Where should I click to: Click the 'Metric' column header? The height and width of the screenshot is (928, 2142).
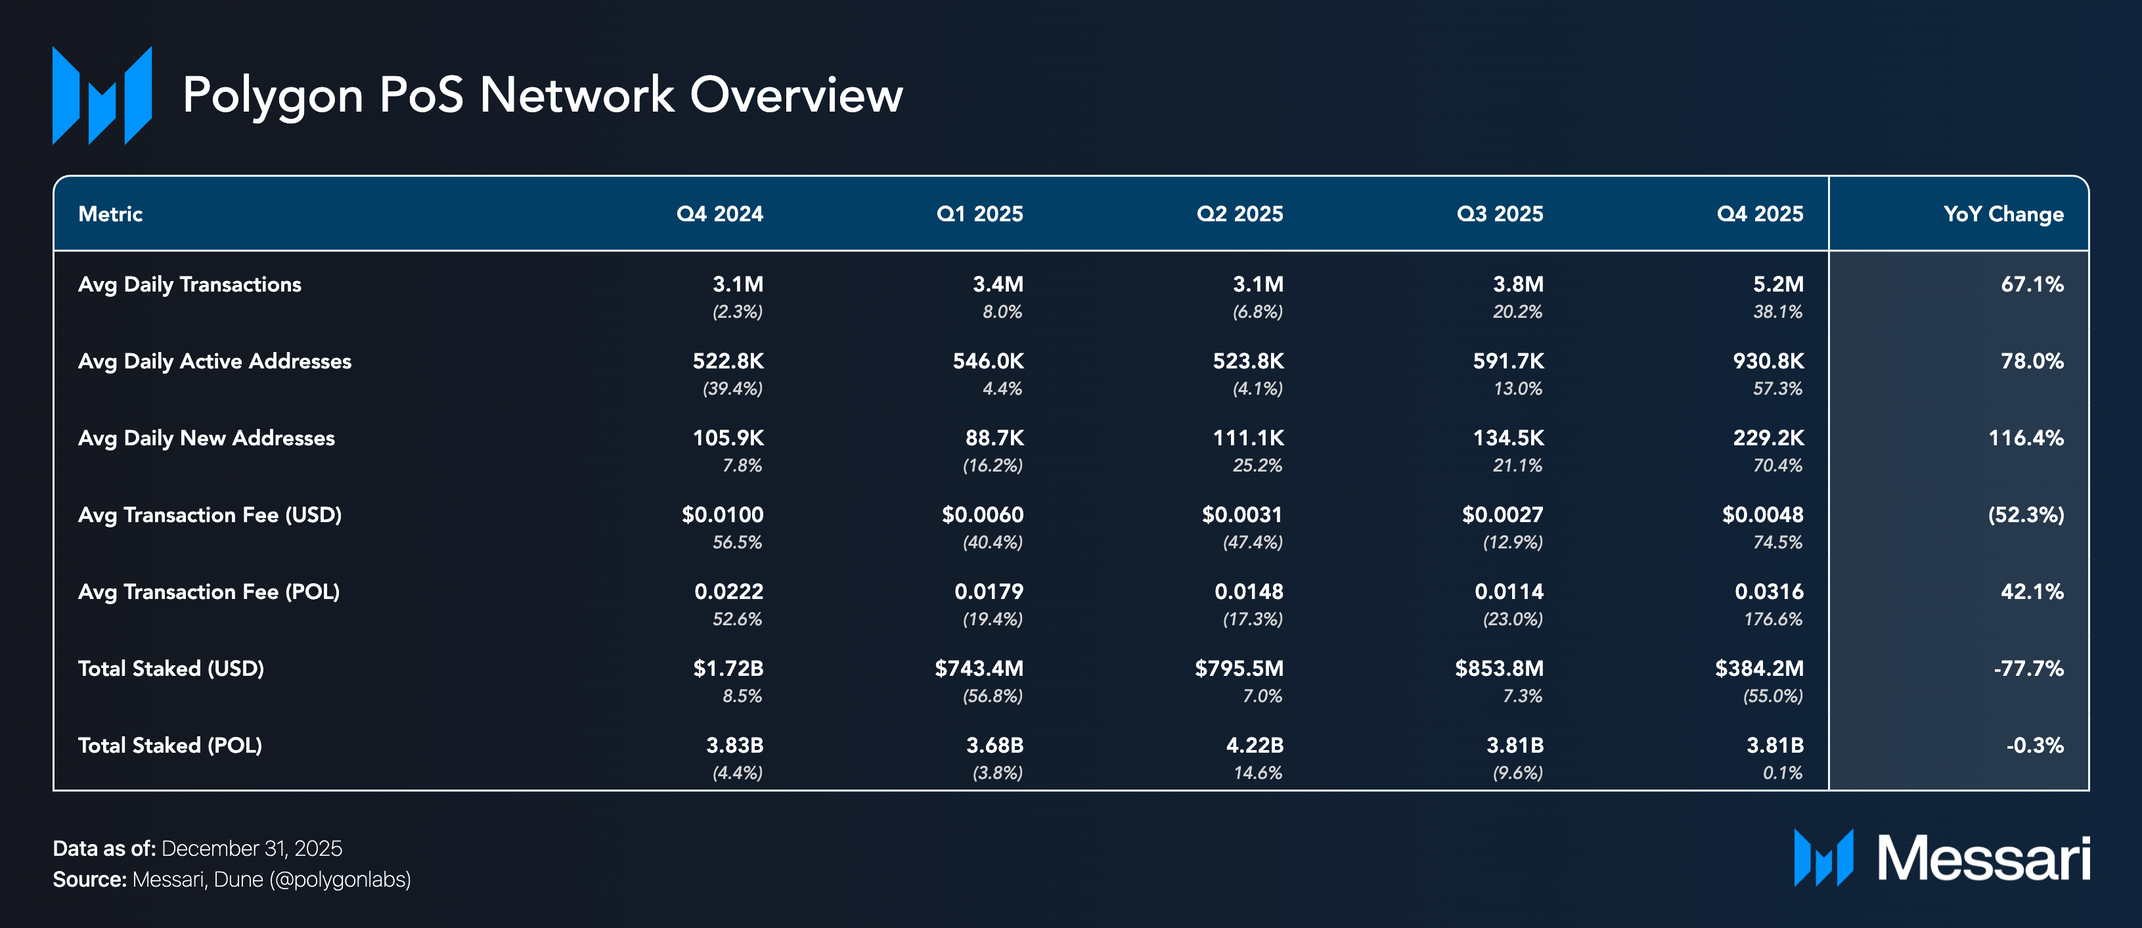(110, 214)
